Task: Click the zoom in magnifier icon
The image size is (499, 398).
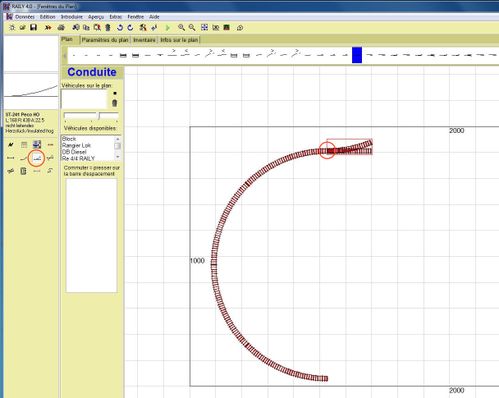Action: (181, 27)
